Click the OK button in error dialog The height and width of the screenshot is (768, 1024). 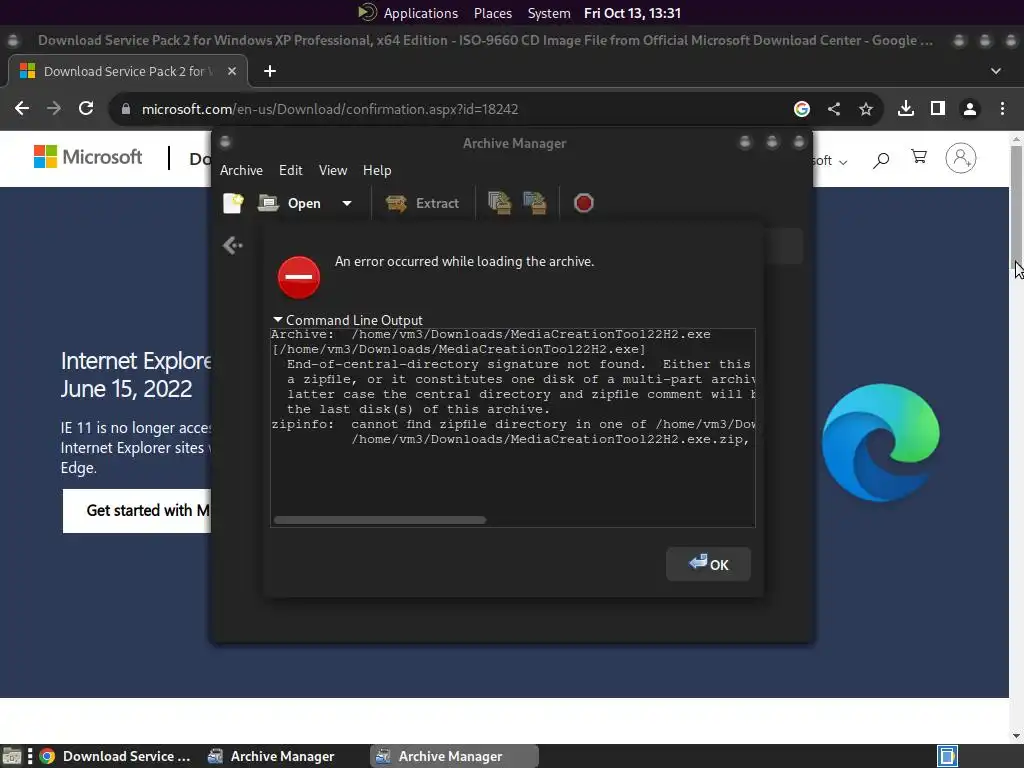(x=708, y=564)
